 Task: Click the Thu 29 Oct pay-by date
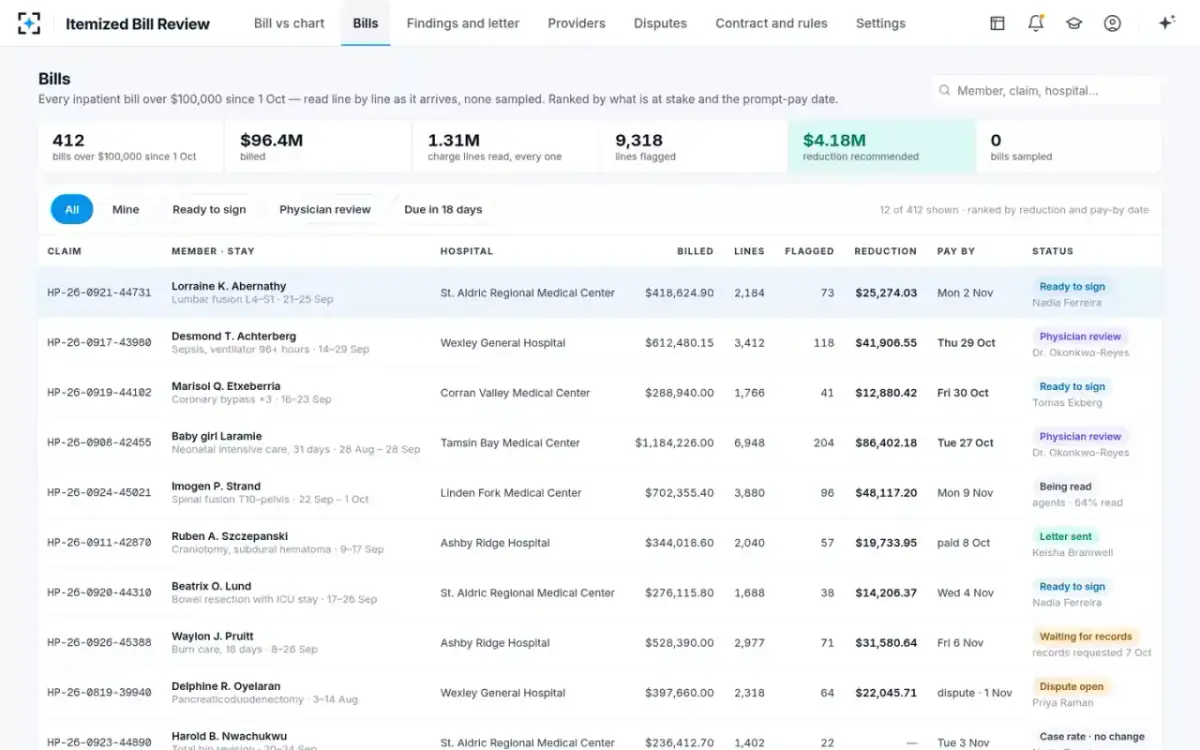coord(966,343)
